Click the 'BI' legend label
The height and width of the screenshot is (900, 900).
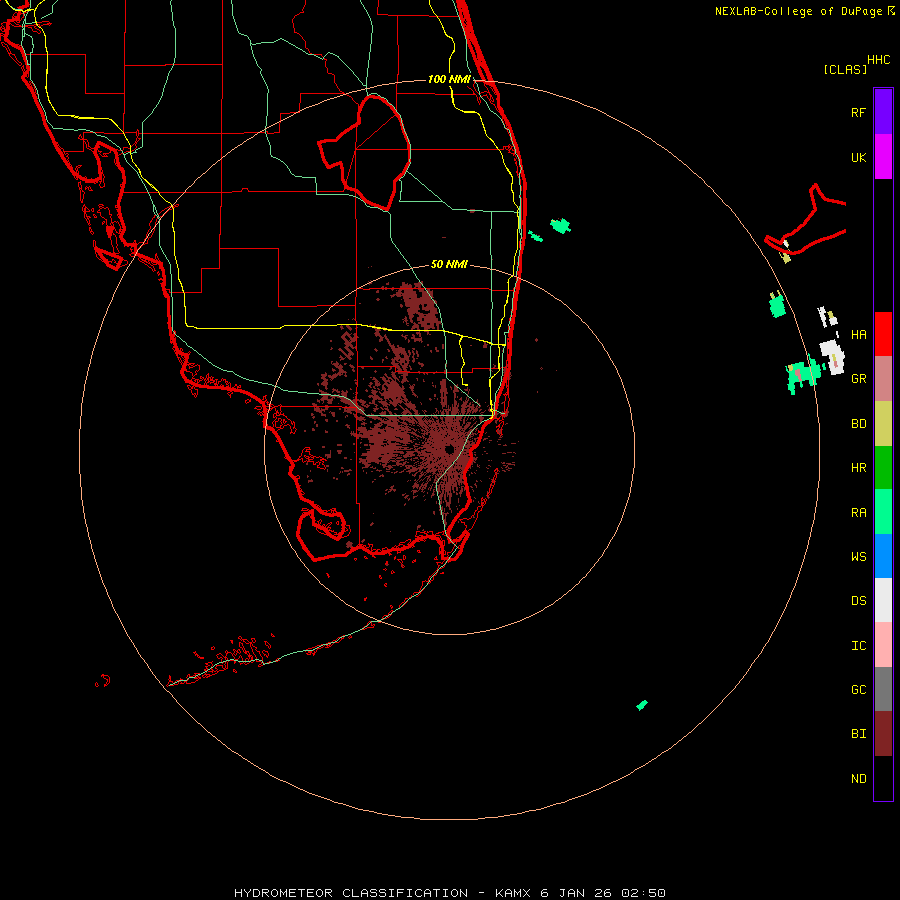click(x=858, y=734)
